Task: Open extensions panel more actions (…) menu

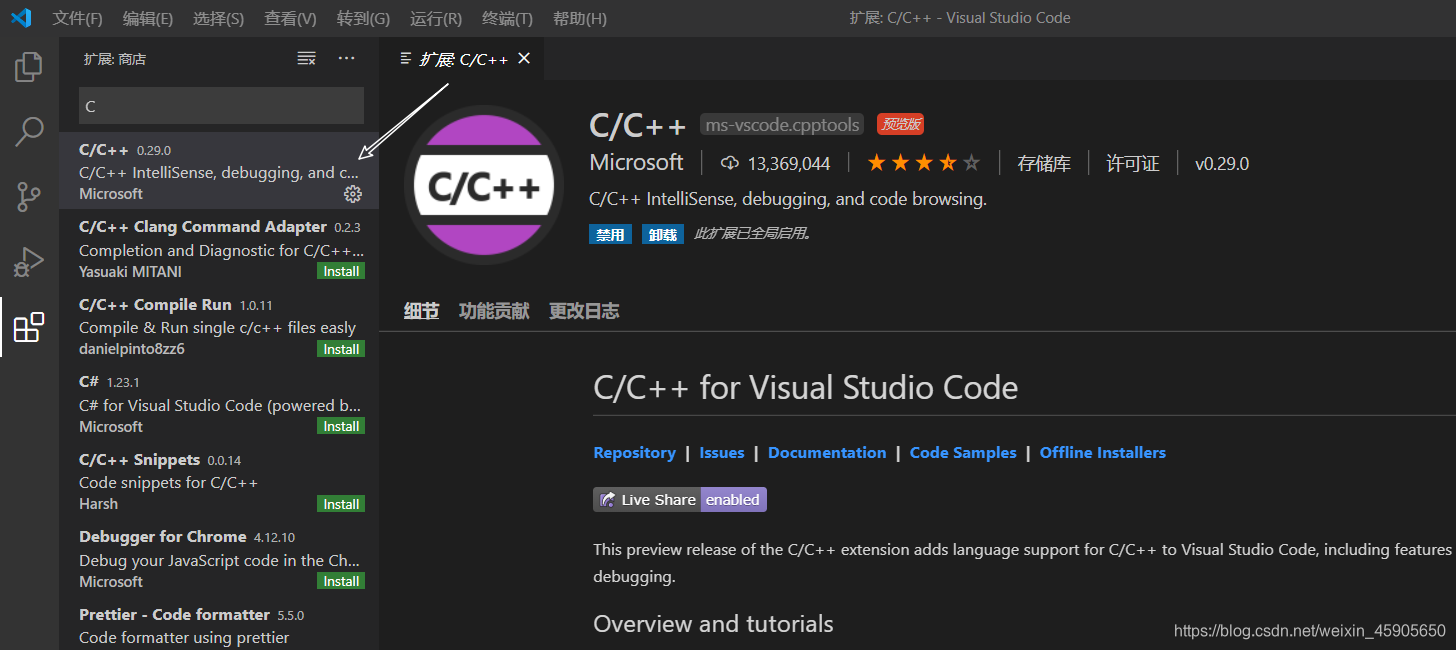Action: tap(346, 59)
